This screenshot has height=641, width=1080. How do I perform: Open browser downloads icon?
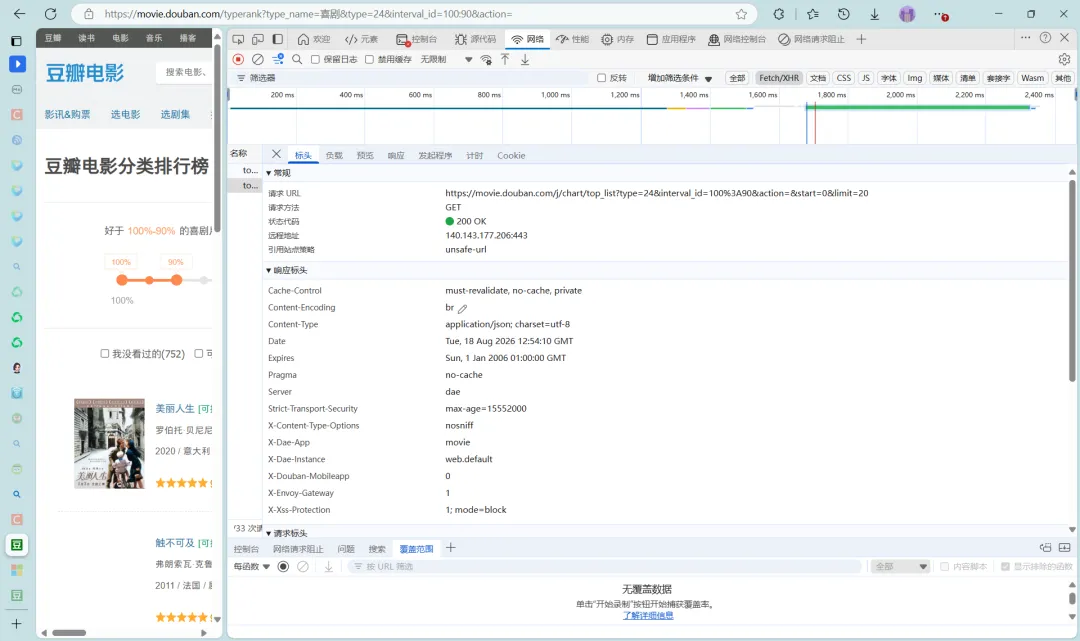pos(875,14)
